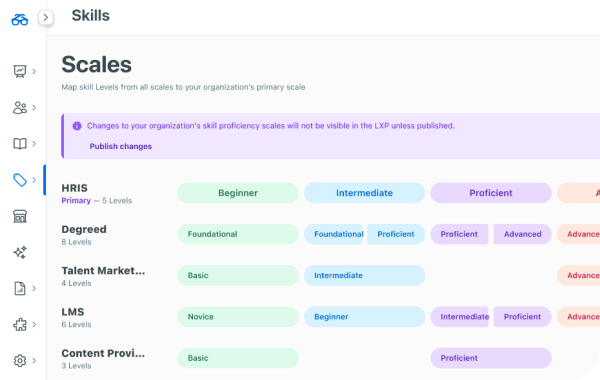600x380 pixels.
Task: Click the 6 Levels text under LMS
Action: pyautogui.click(x=77, y=325)
